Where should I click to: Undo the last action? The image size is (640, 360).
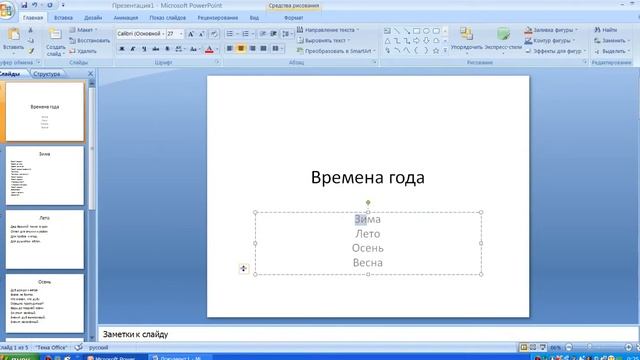(35, 5)
